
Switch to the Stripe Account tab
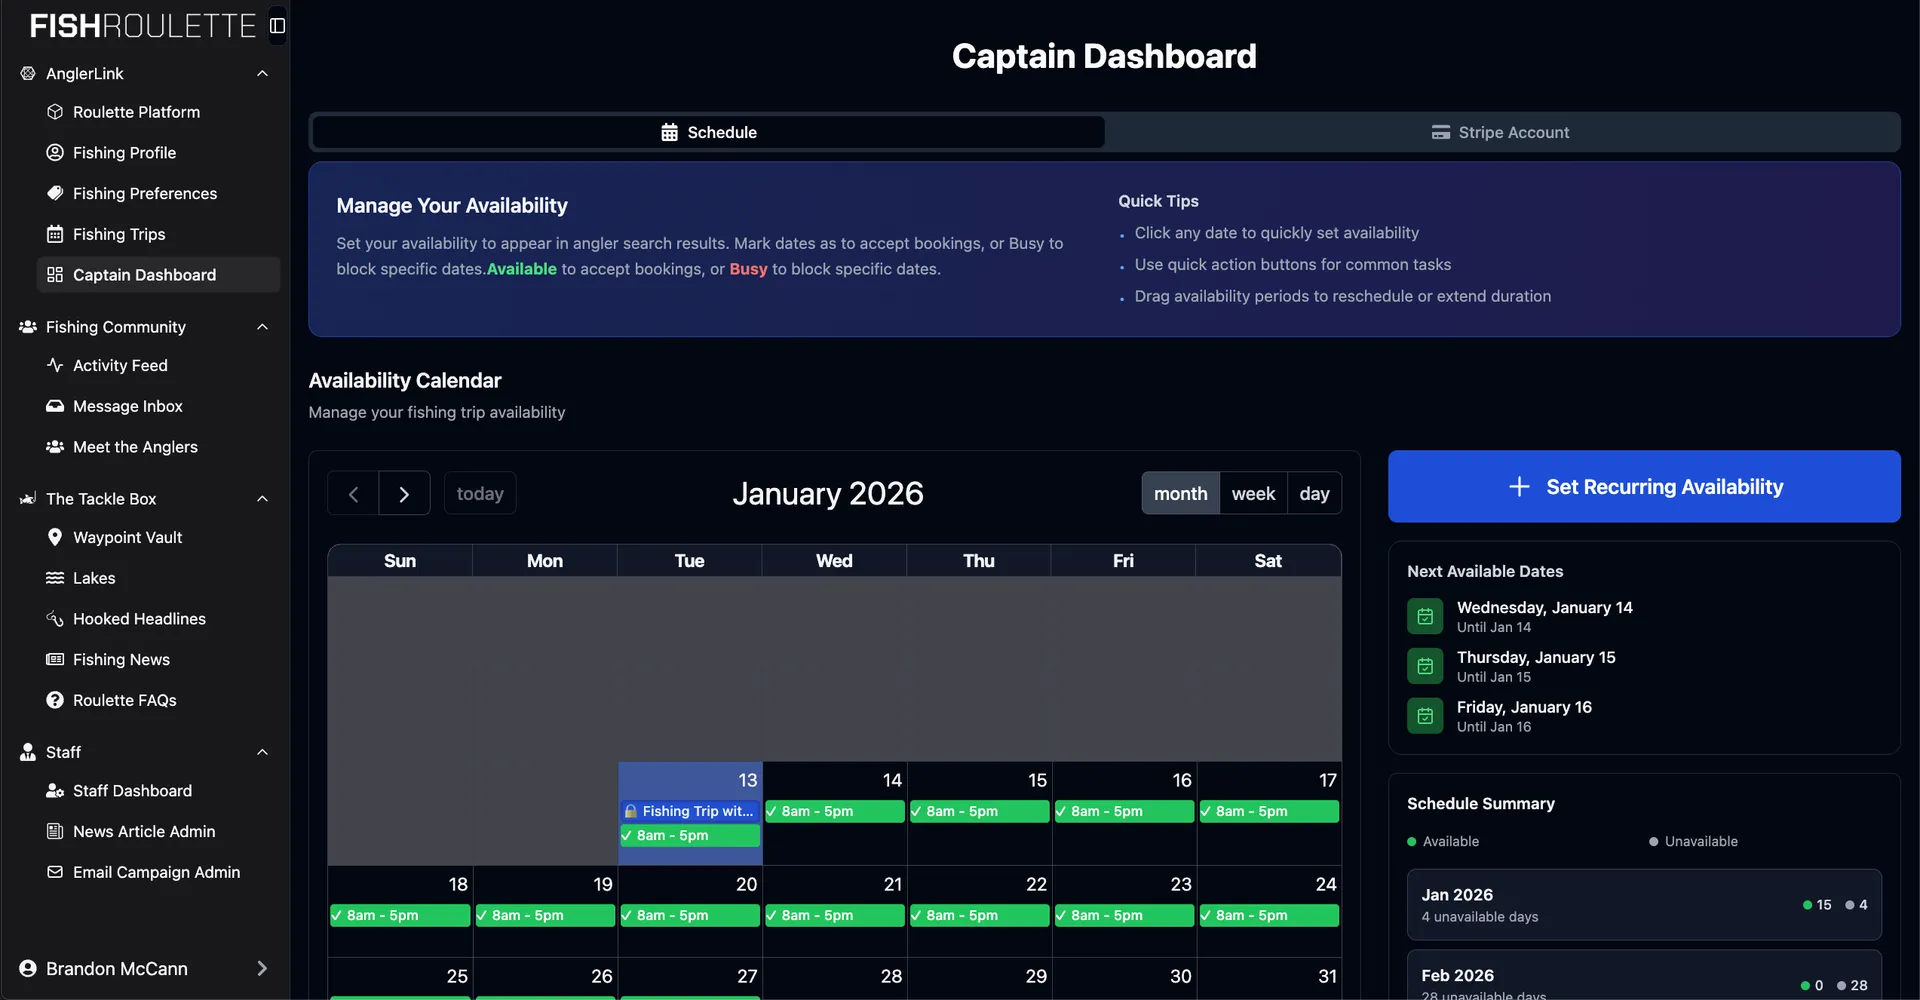(1500, 131)
